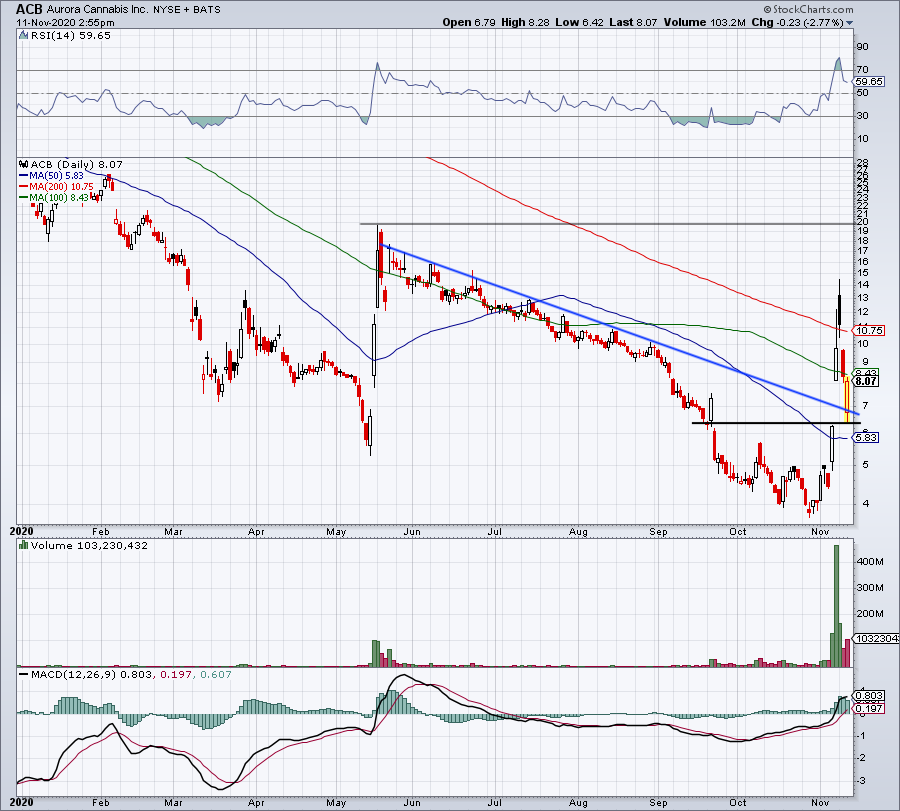
Task: Click the 2020 year label under MACD panel
Action: click(21, 802)
